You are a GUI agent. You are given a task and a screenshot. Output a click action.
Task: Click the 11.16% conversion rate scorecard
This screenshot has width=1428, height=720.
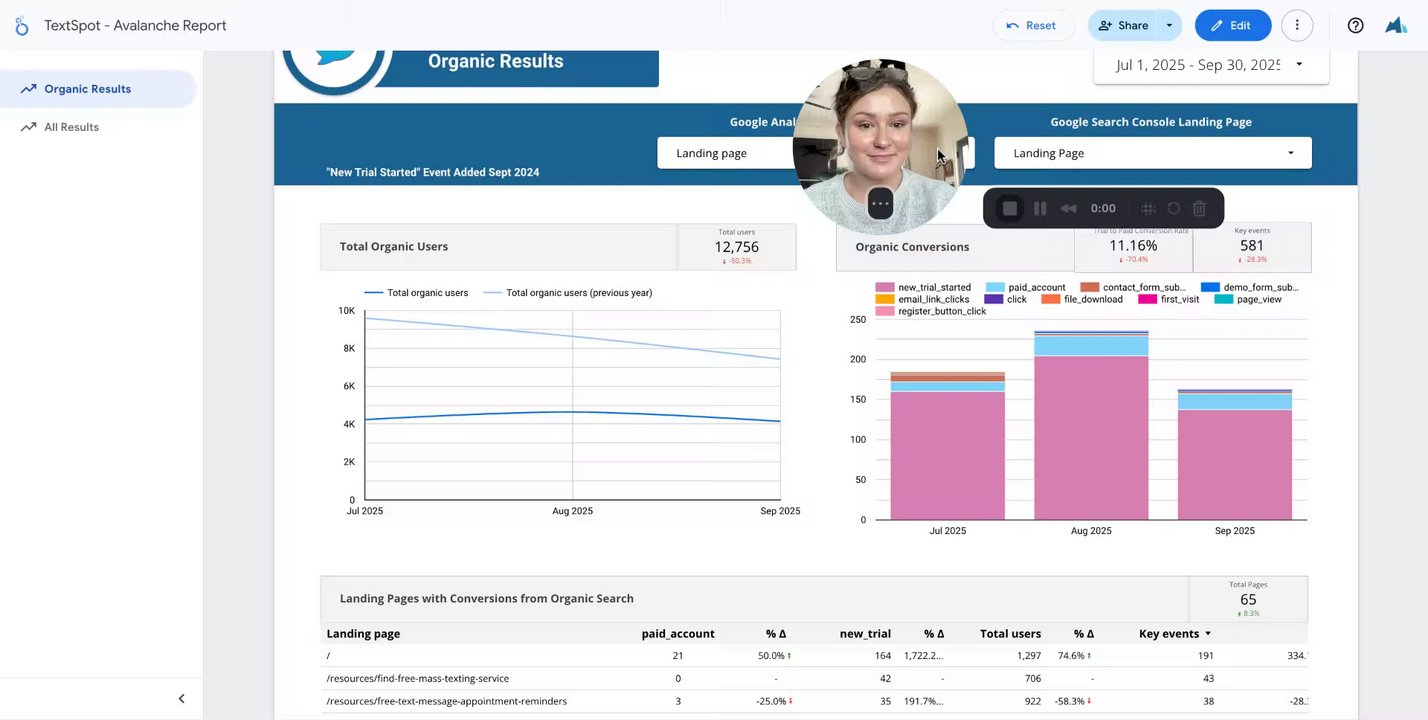1133,247
